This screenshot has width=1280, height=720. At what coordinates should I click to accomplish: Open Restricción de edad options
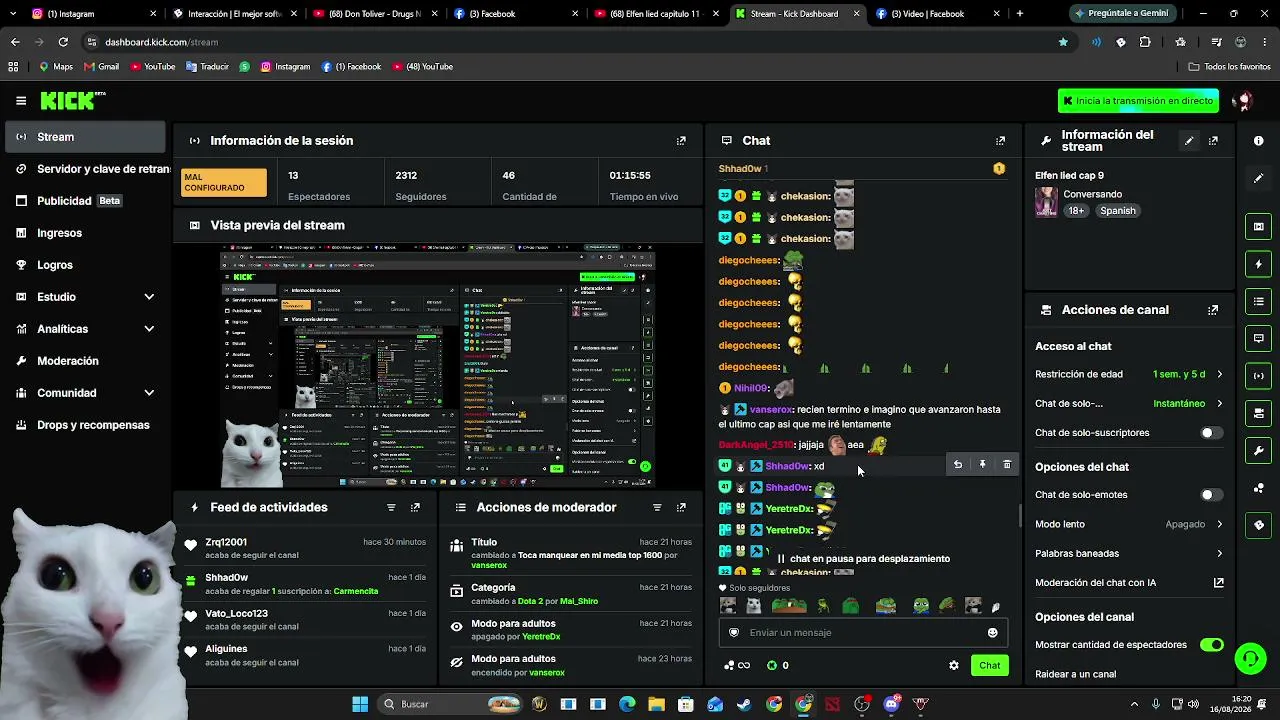point(1129,374)
